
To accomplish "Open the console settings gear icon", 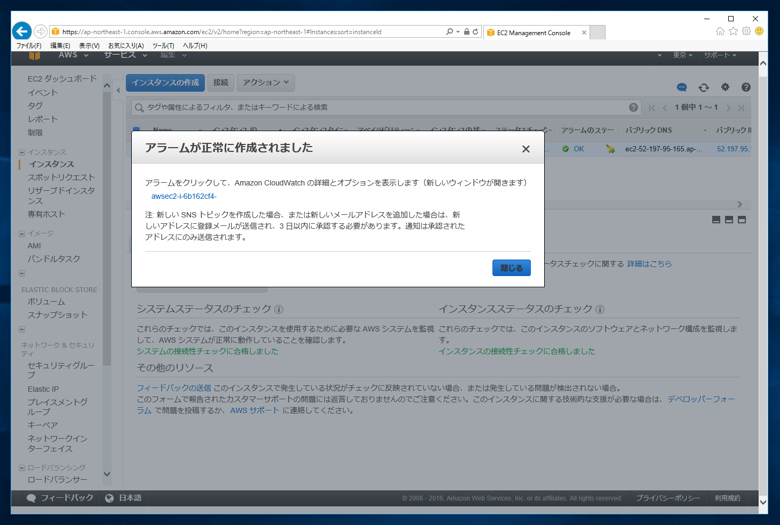I will tap(725, 87).
